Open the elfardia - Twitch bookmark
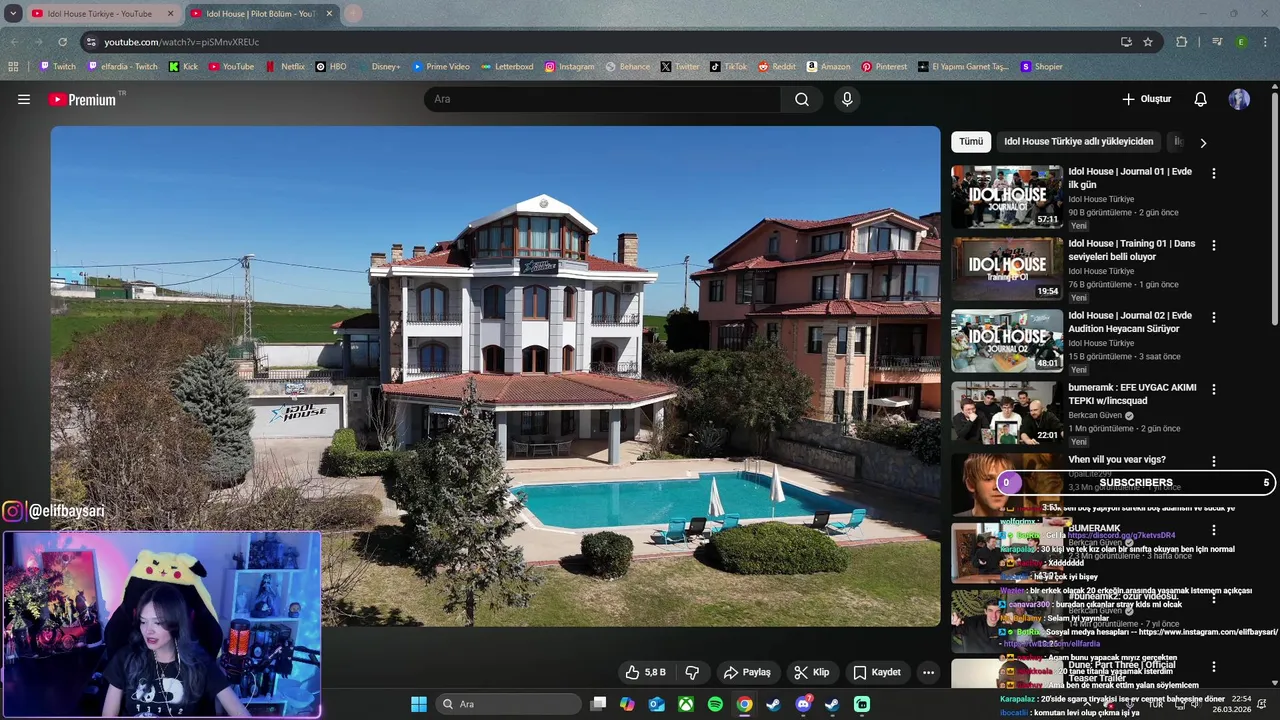This screenshot has width=1280, height=720. (x=122, y=67)
